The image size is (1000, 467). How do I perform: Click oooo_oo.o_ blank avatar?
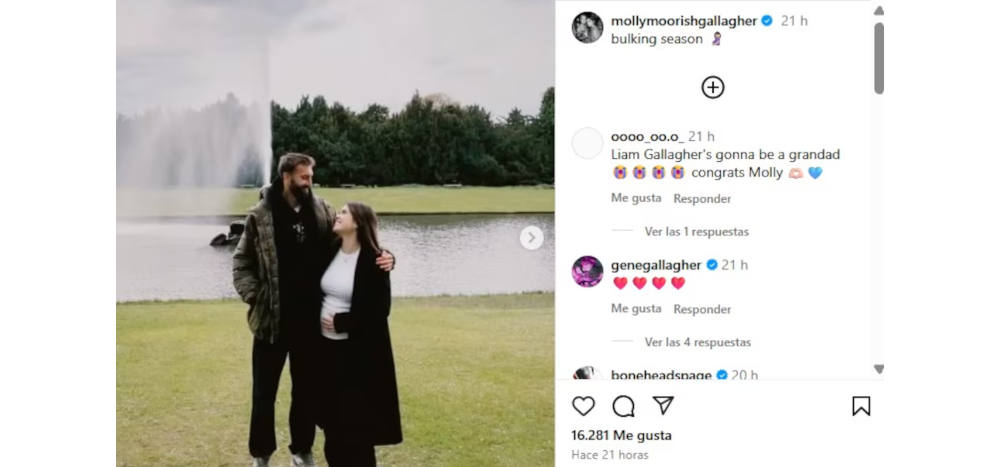coord(587,144)
